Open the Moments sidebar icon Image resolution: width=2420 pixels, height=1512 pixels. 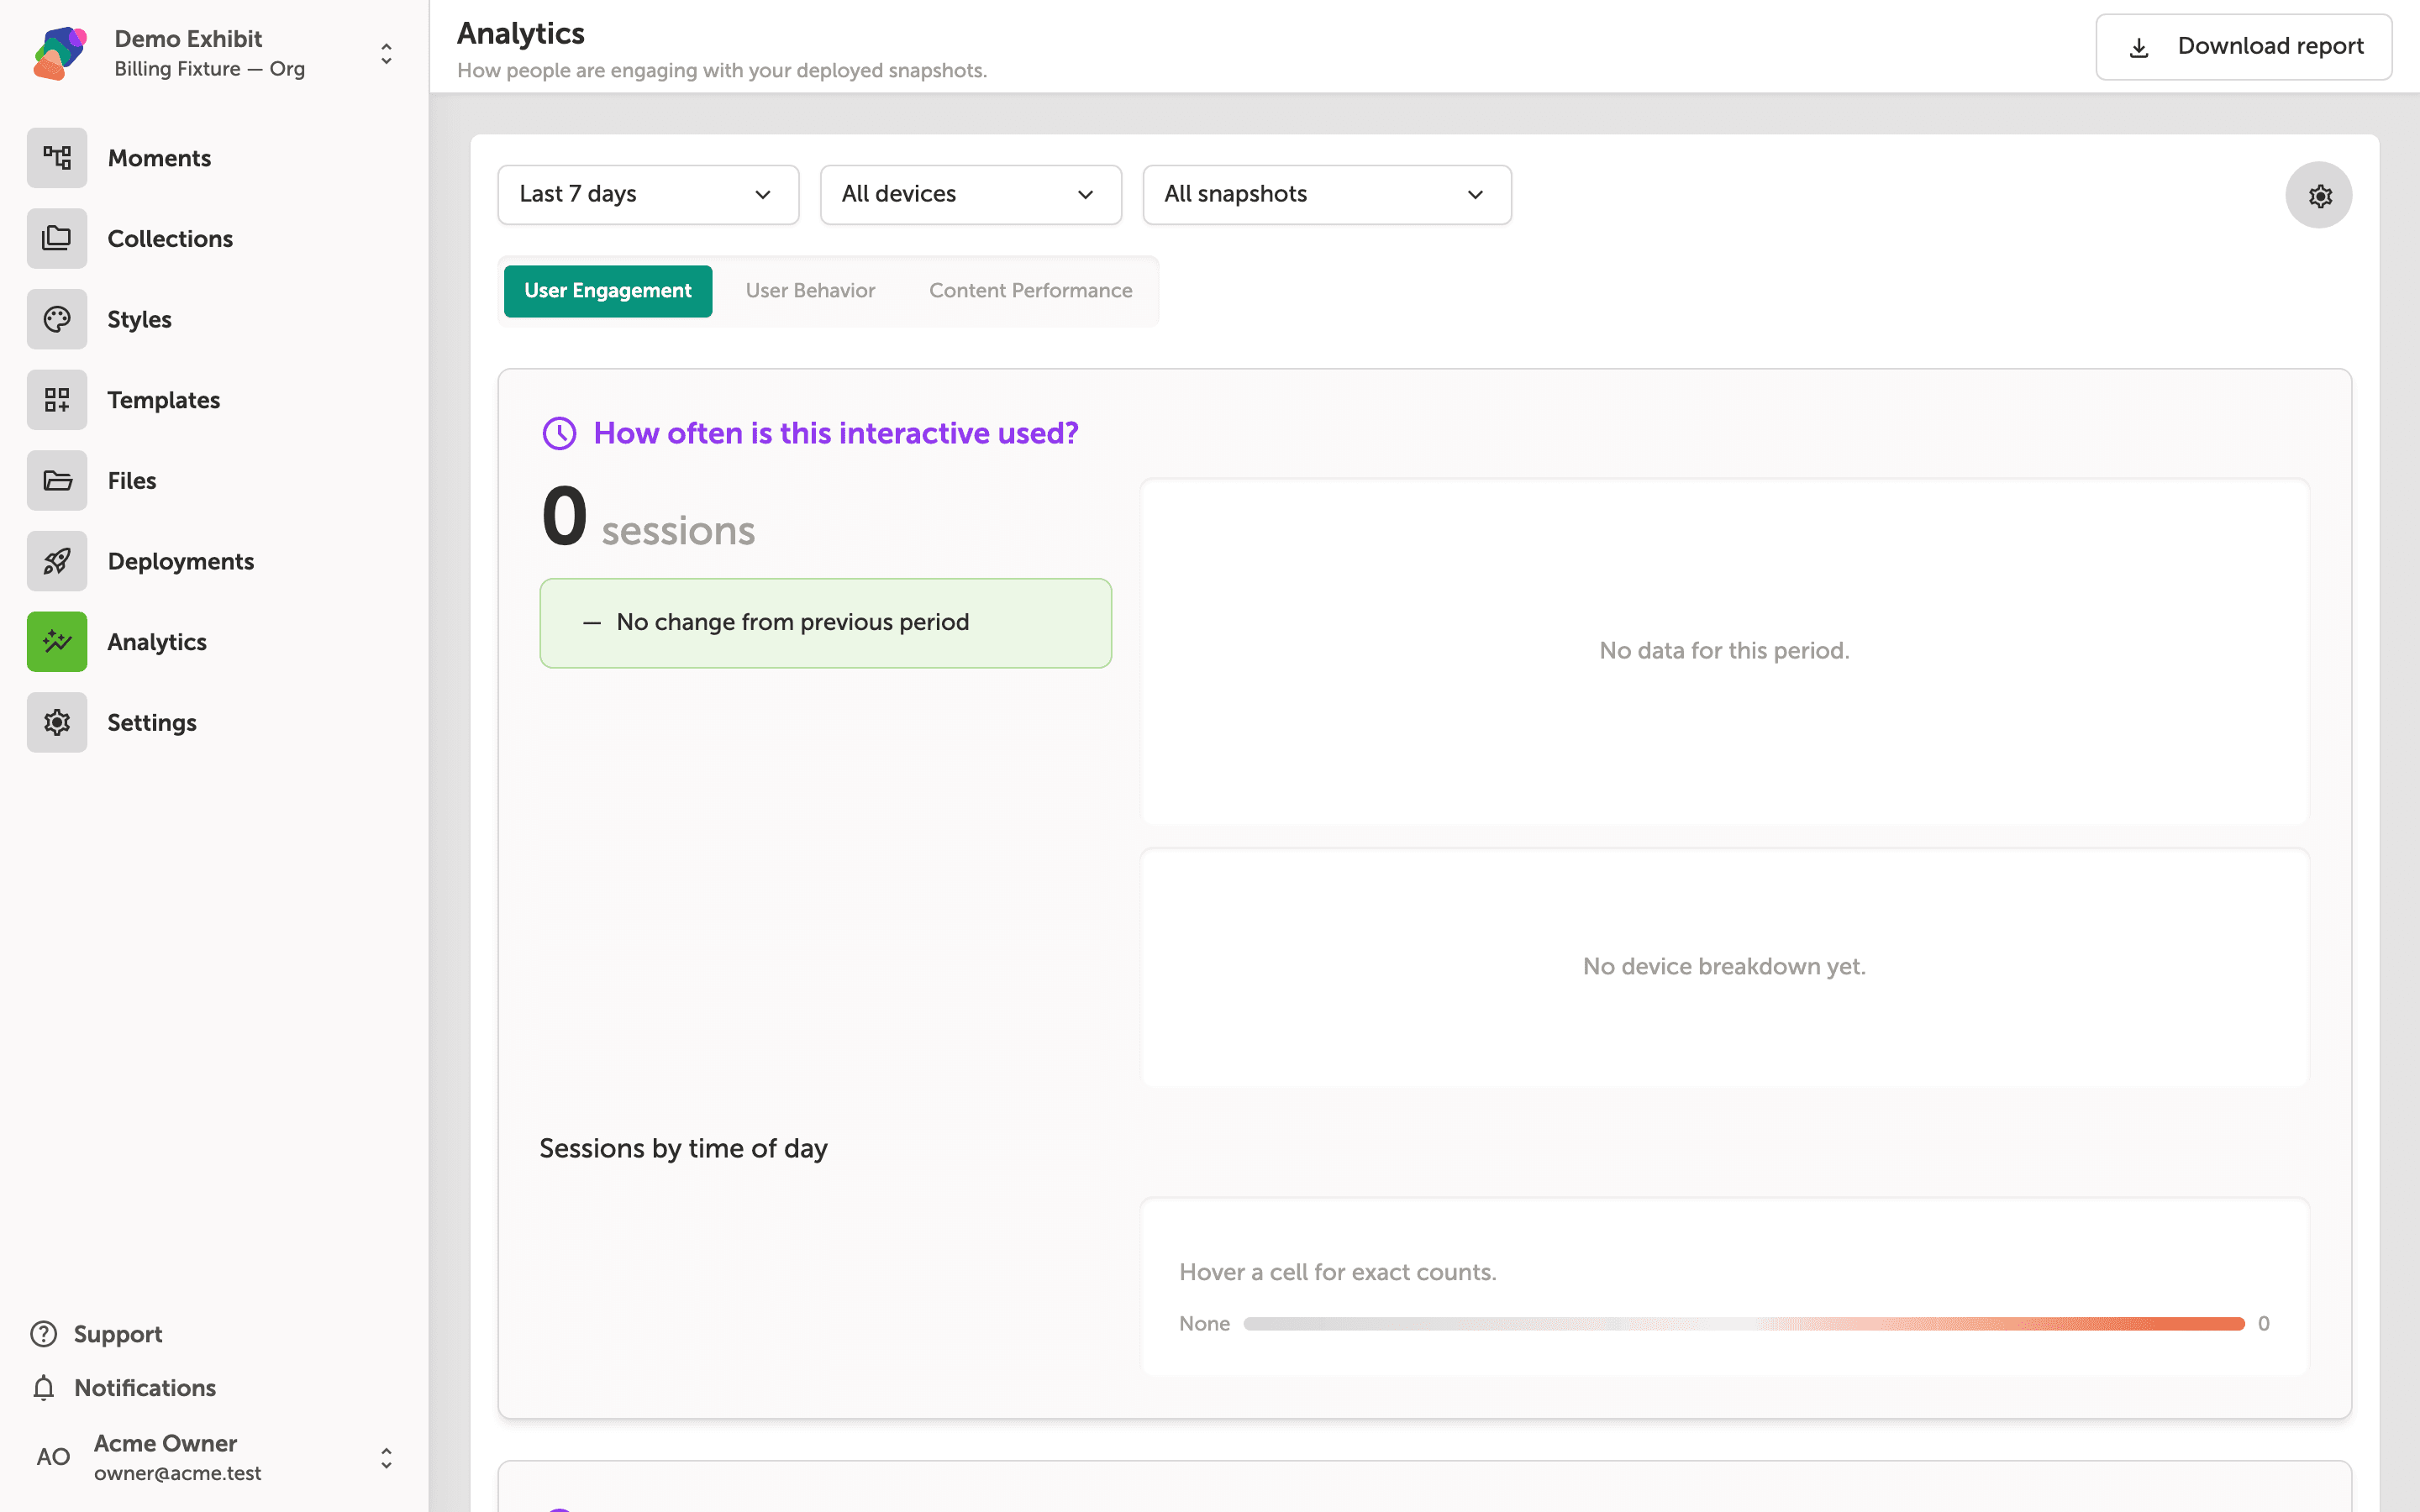click(57, 158)
